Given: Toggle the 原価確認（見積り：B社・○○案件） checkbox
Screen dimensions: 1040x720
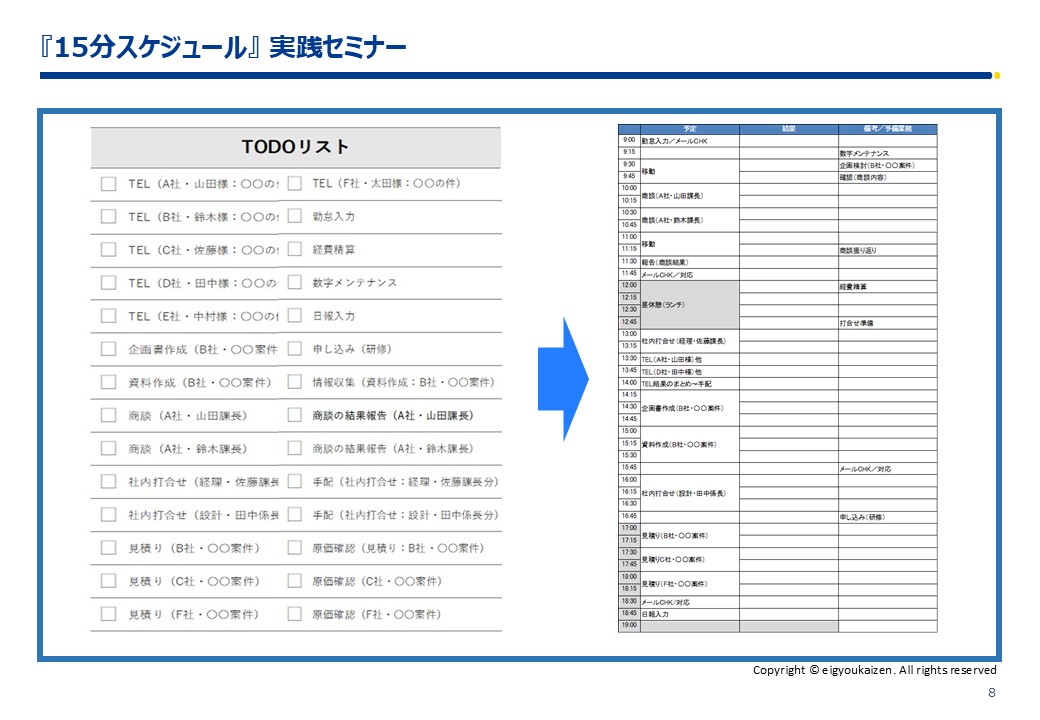Looking at the screenshot, I should pyautogui.click(x=294, y=548).
